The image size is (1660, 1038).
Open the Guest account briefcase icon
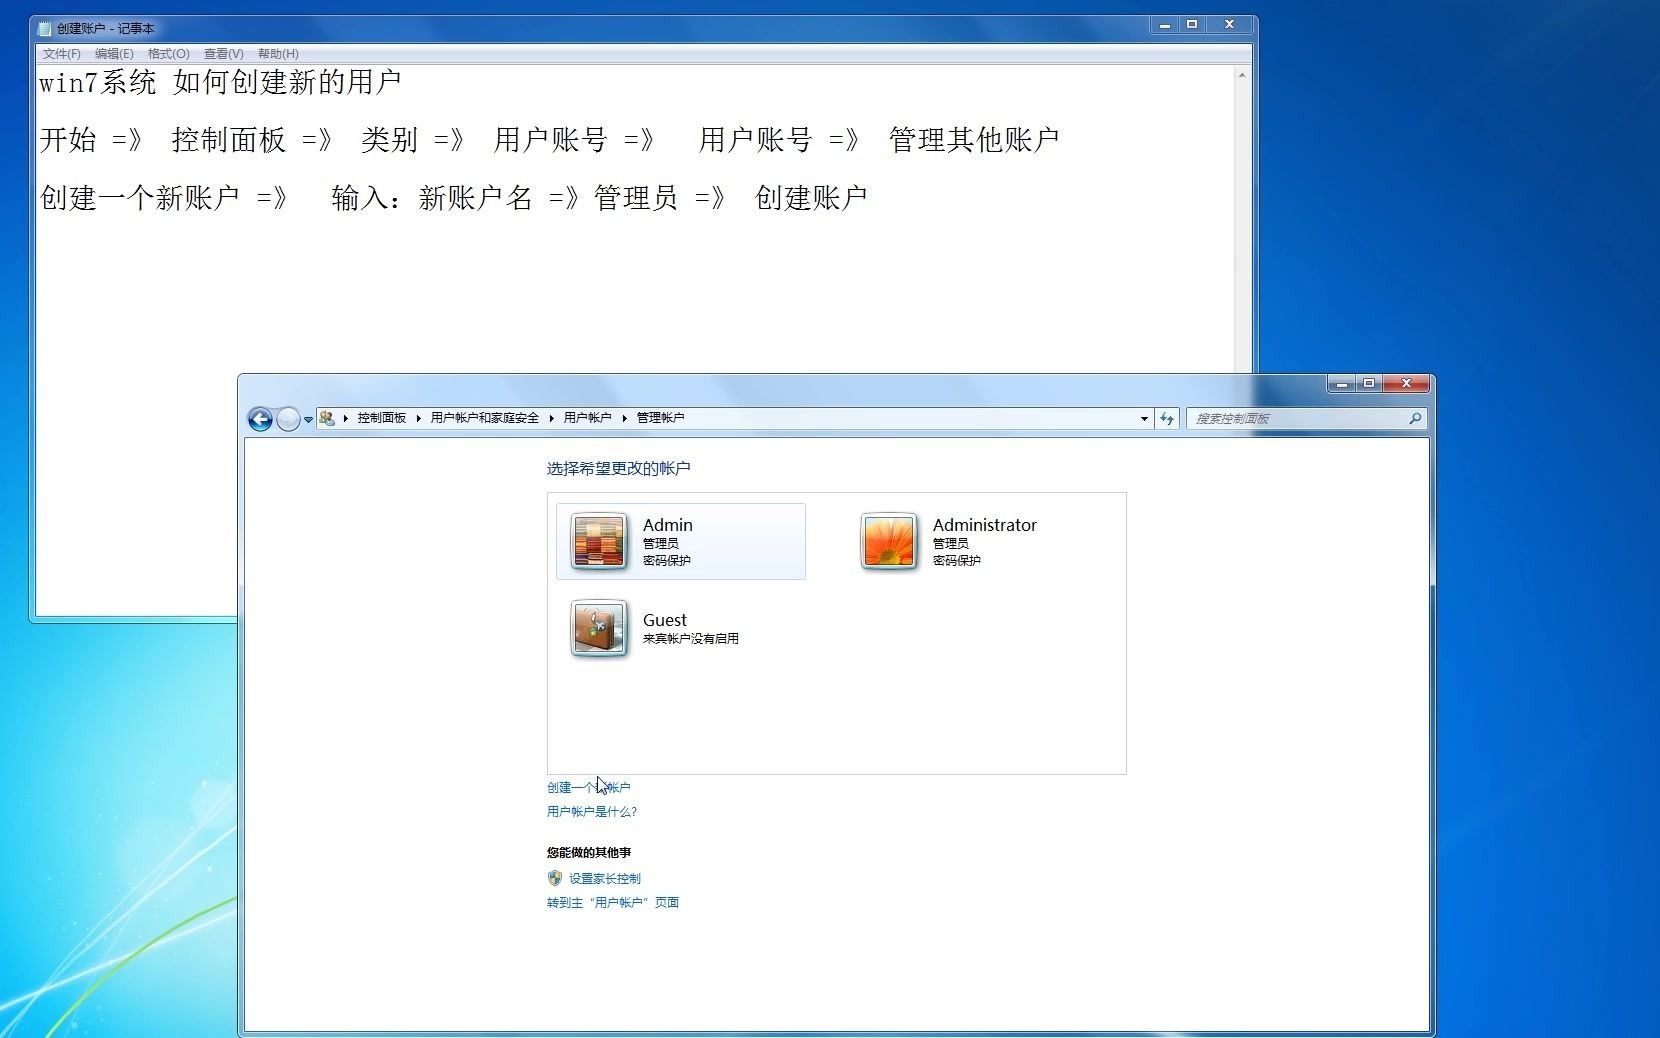coord(599,628)
